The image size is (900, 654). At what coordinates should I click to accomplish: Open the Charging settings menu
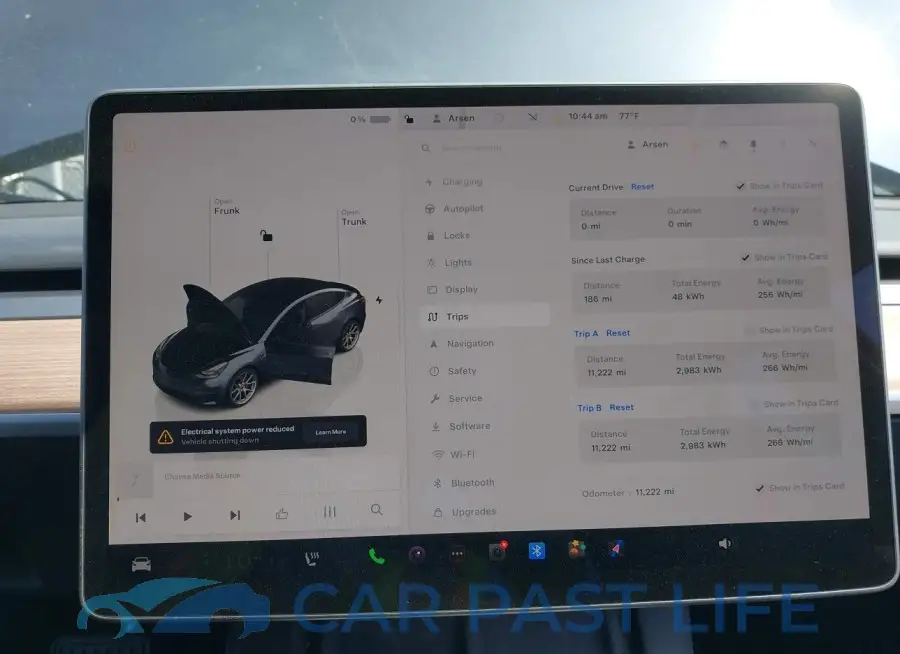tap(454, 181)
